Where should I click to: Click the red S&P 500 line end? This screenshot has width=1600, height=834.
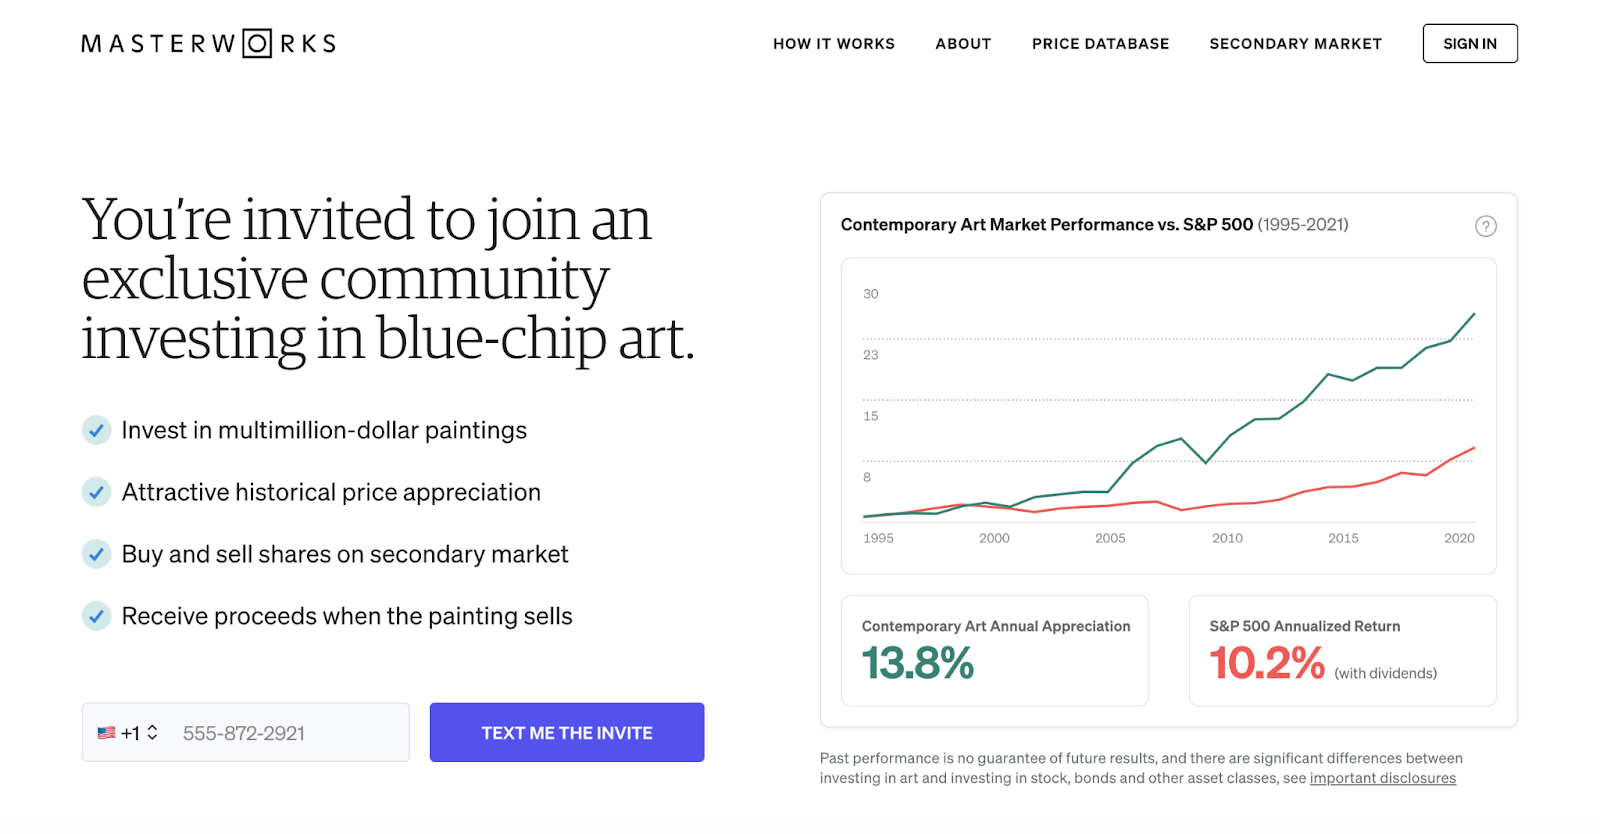[1474, 448]
